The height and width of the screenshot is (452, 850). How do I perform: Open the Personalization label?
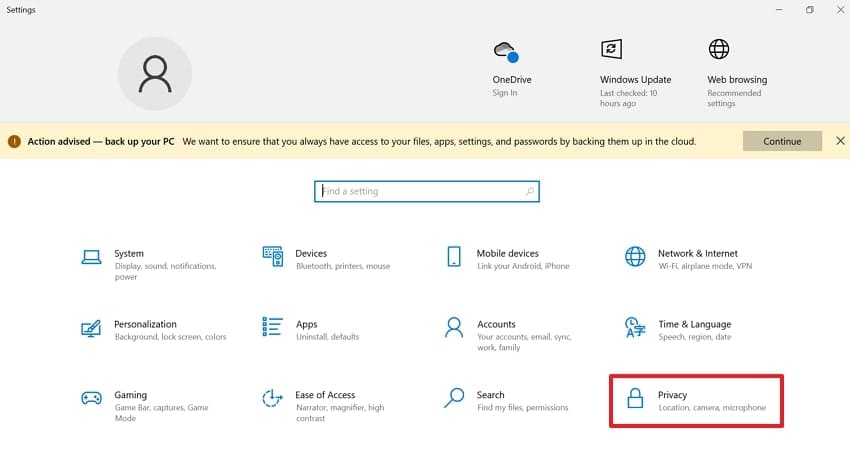pos(145,324)
